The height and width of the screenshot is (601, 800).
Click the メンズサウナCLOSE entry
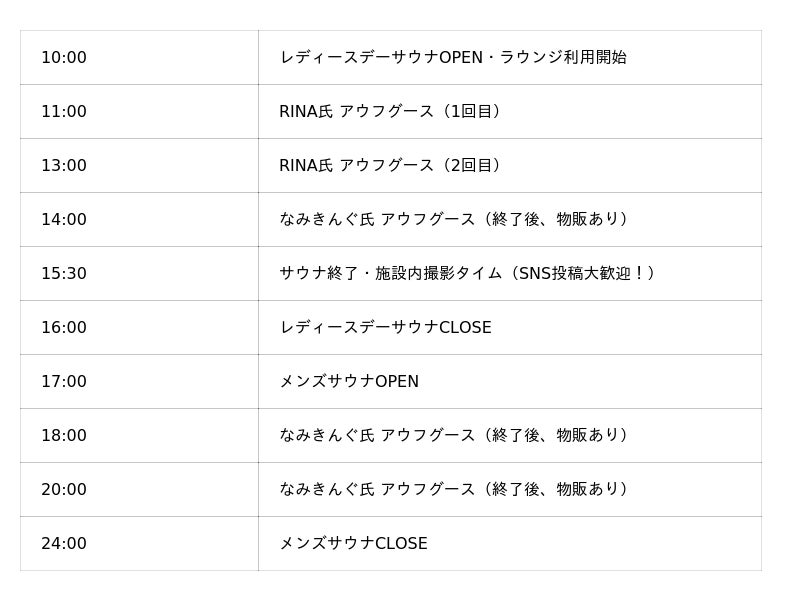coord(353,544)
